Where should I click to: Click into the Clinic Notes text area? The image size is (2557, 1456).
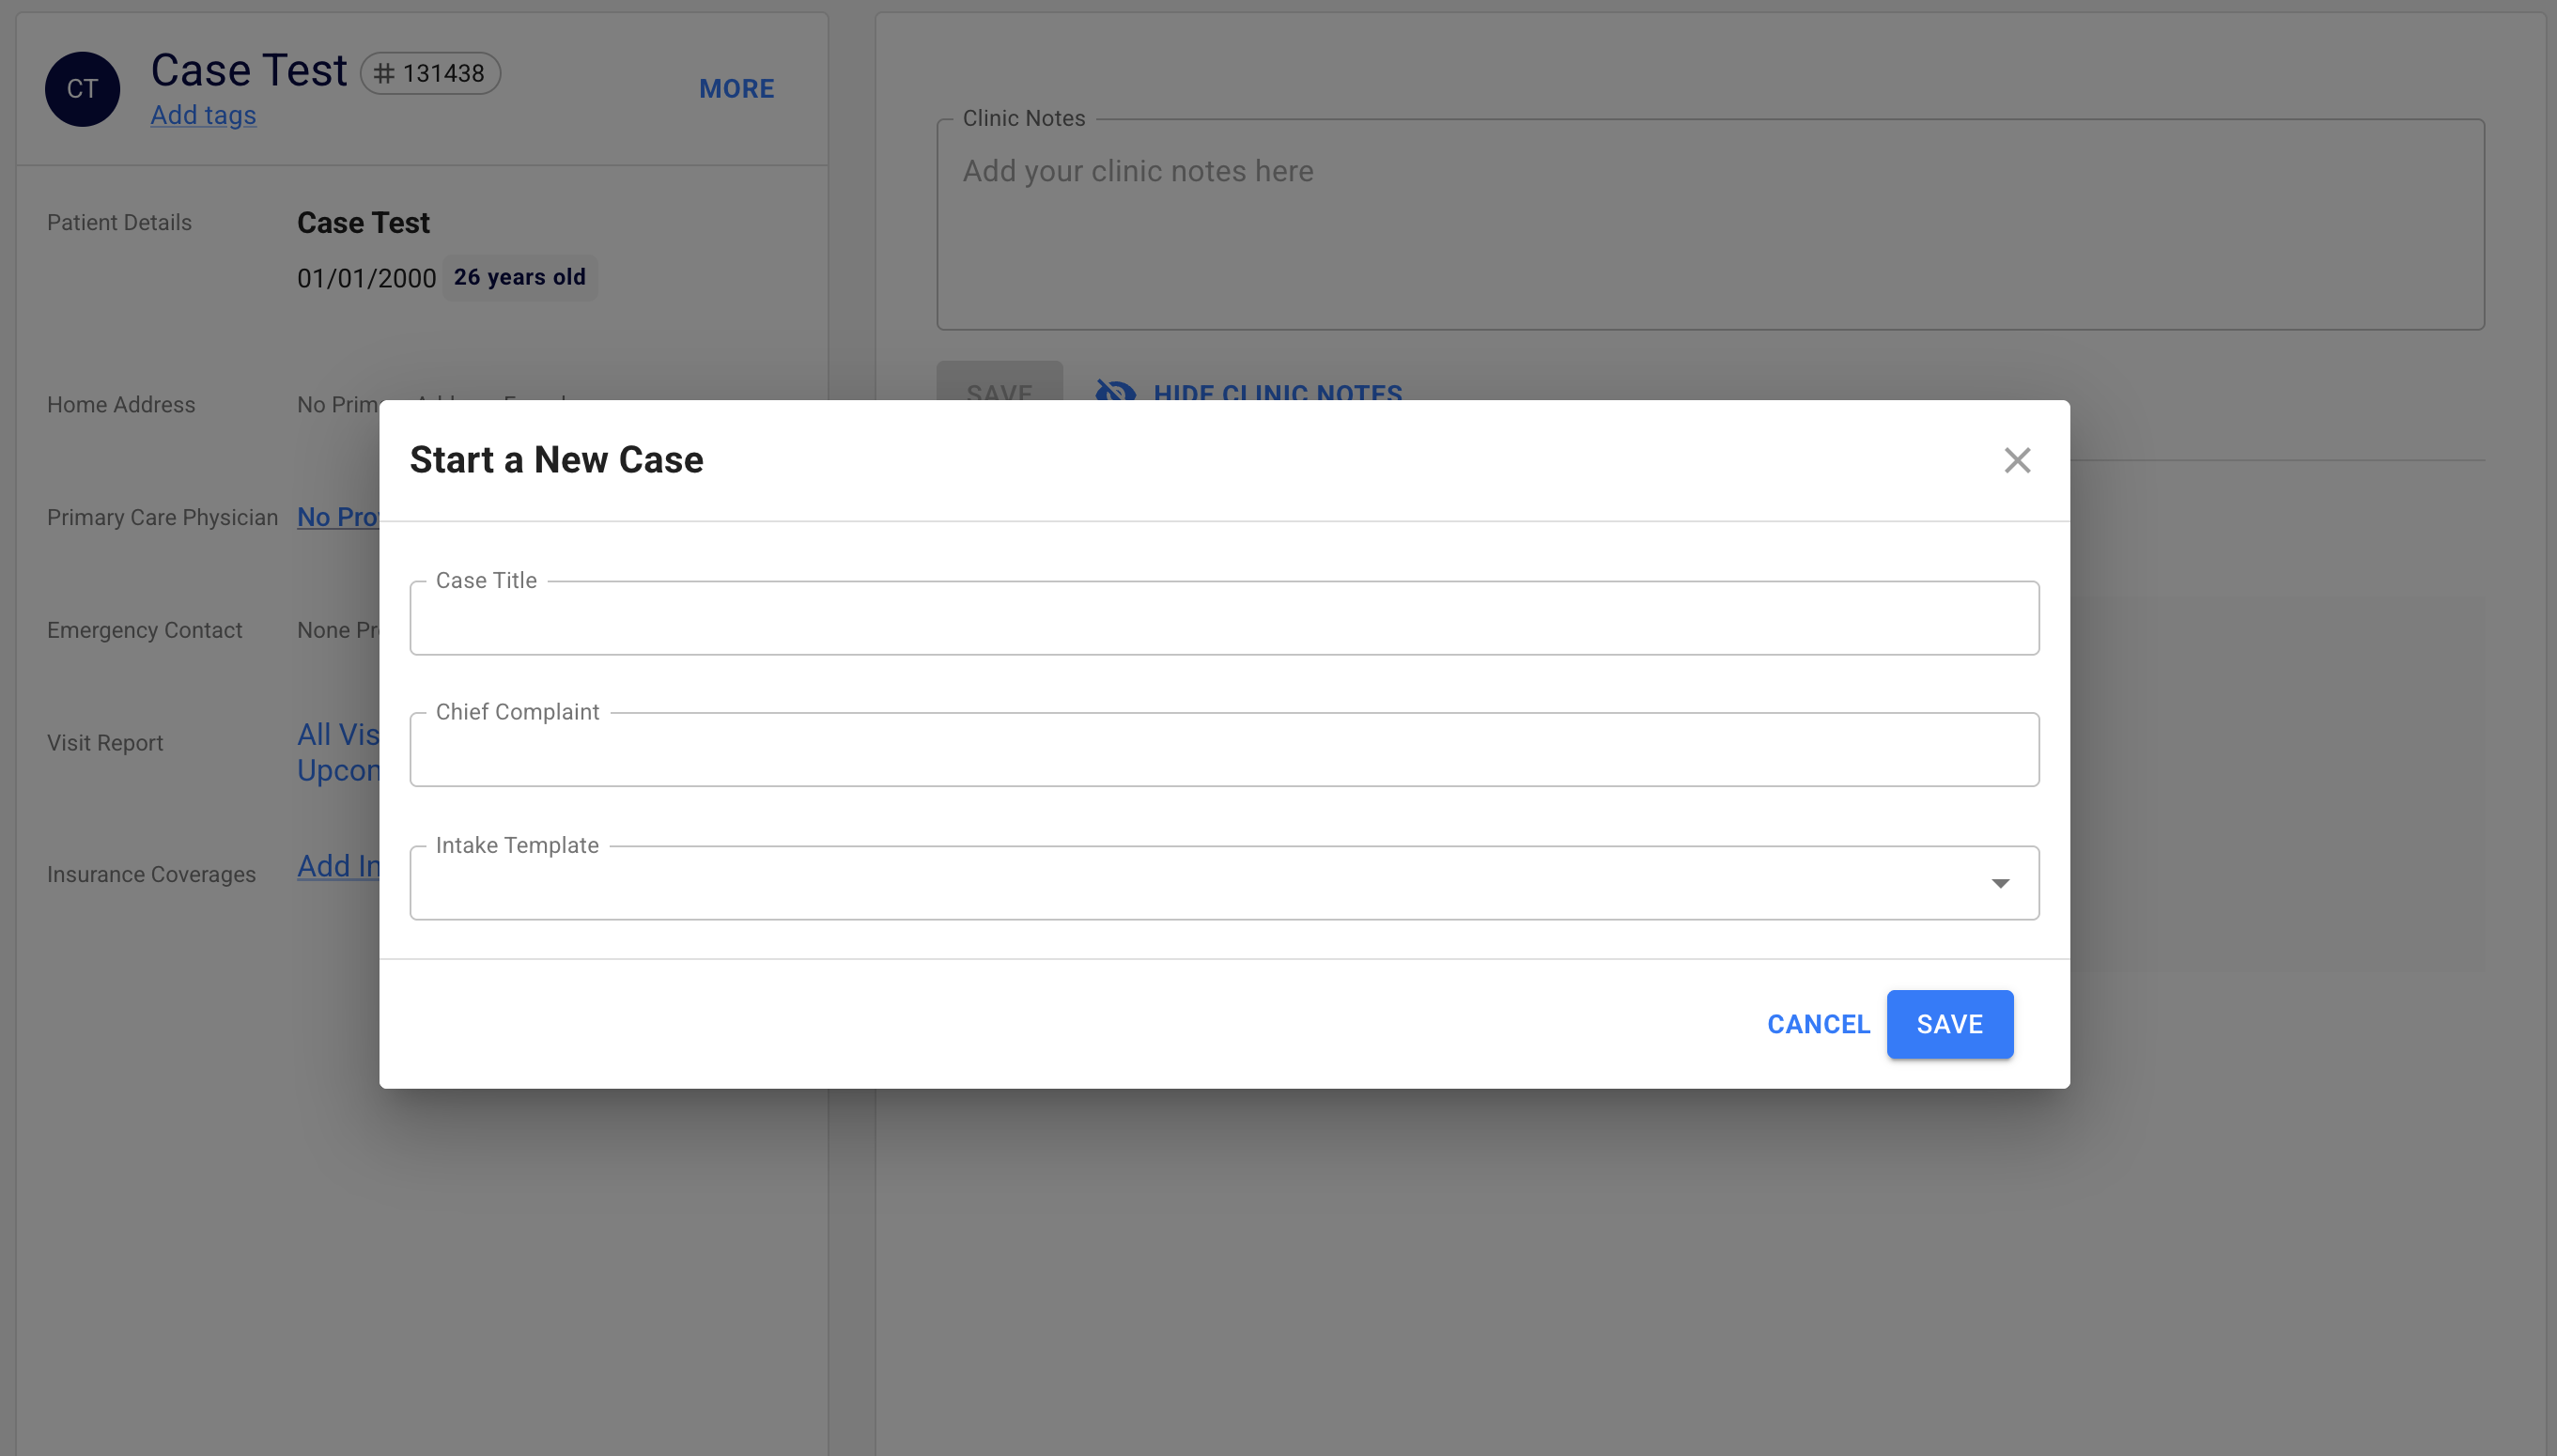(1710, 225)
